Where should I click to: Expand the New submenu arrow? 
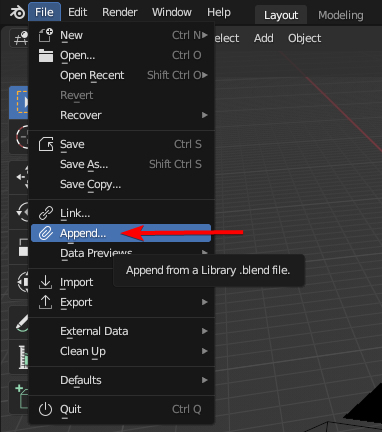point(205,35)
